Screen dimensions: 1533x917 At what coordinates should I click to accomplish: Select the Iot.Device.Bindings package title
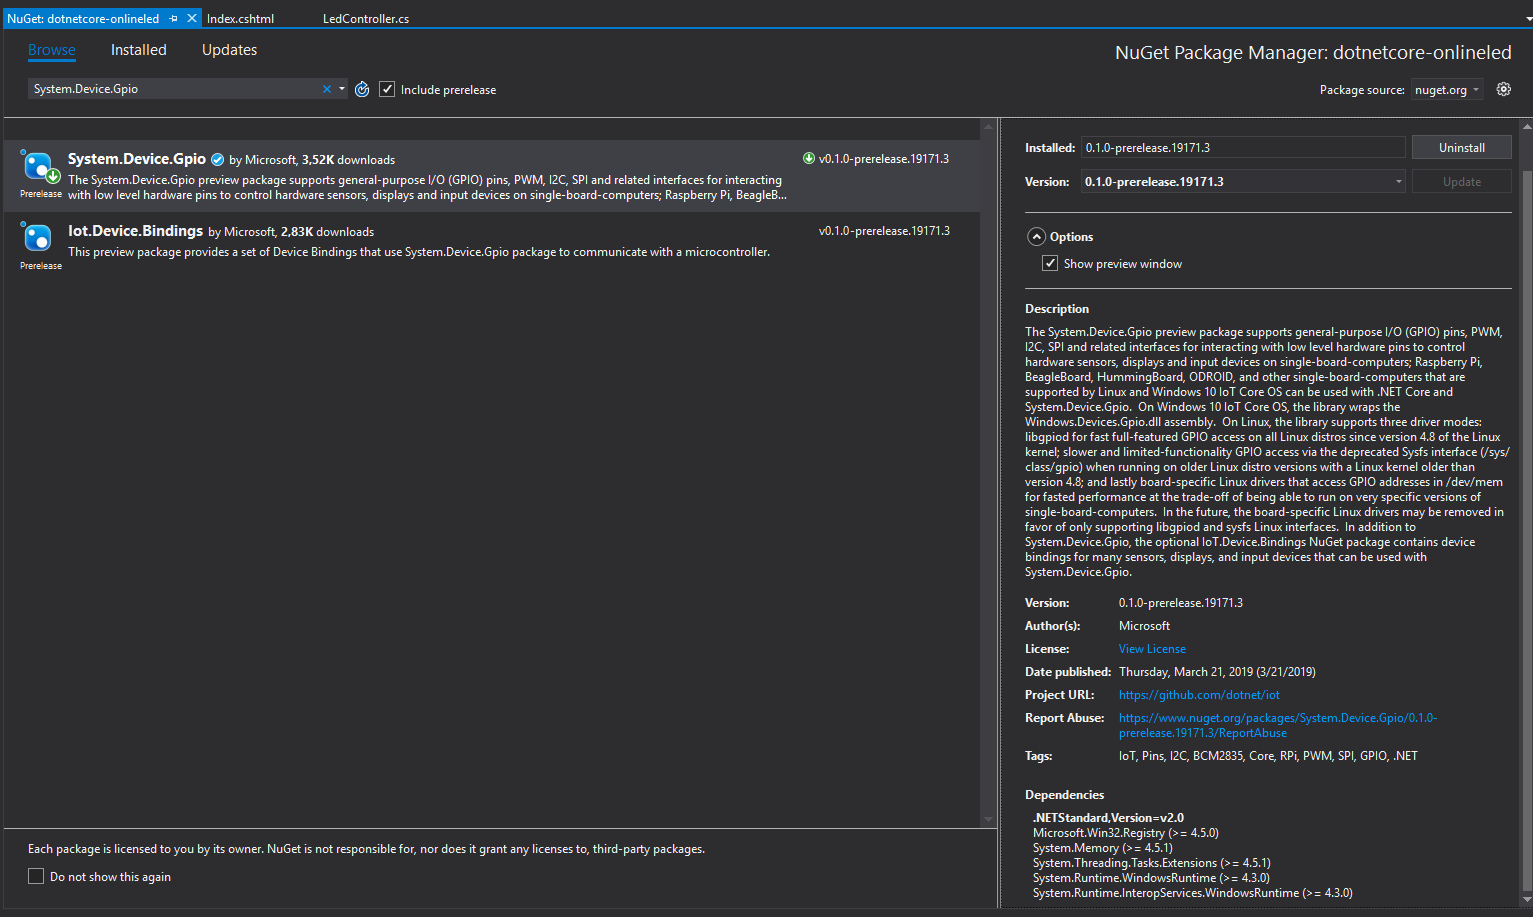(x=135, y=231)
